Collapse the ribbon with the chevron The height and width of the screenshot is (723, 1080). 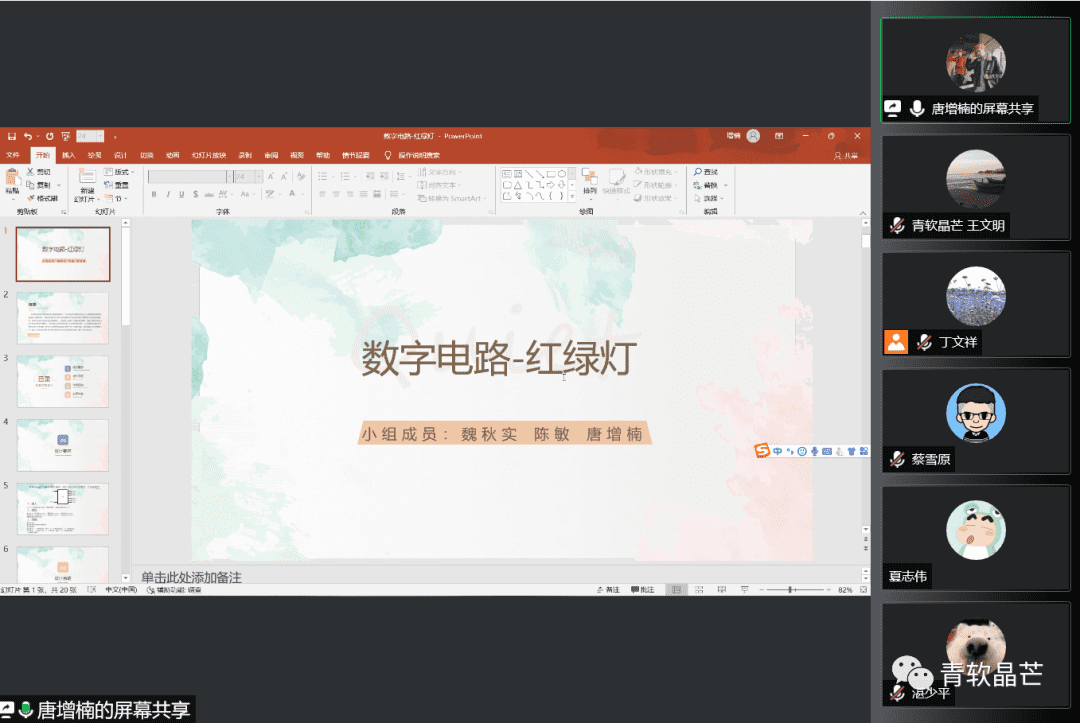pos(863,213)
